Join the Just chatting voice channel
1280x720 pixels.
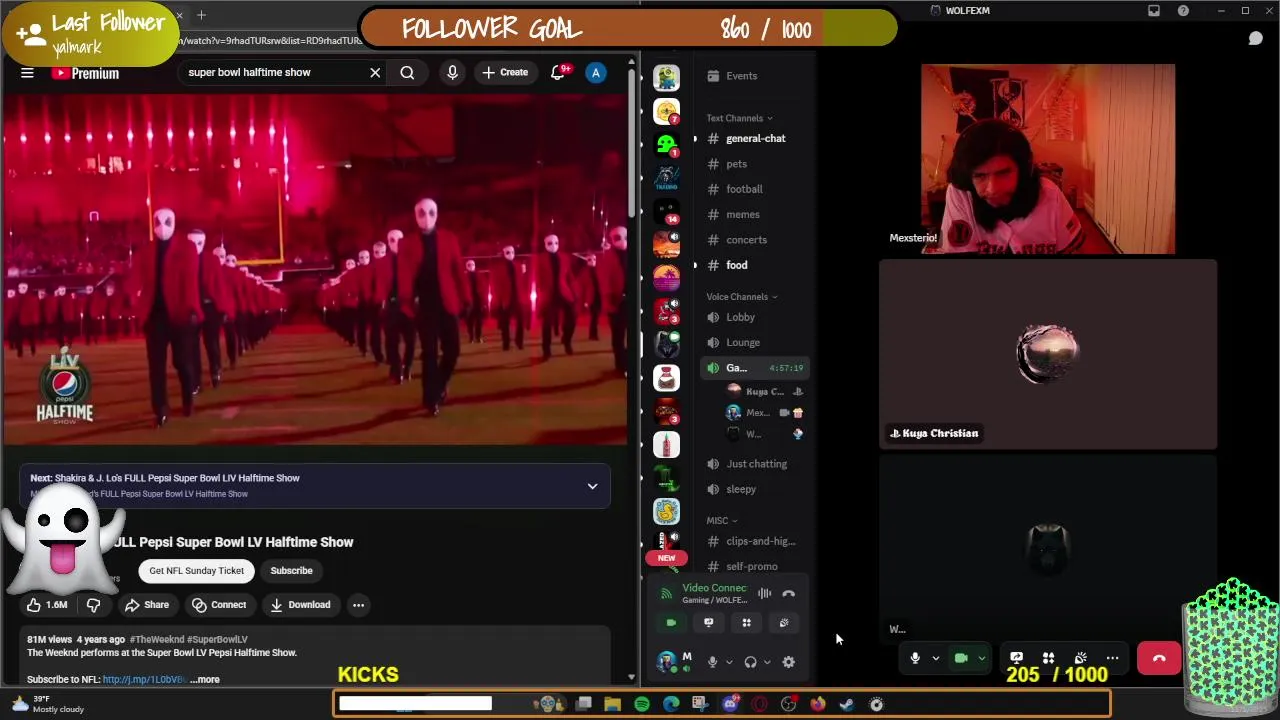(x=756, y=464)
